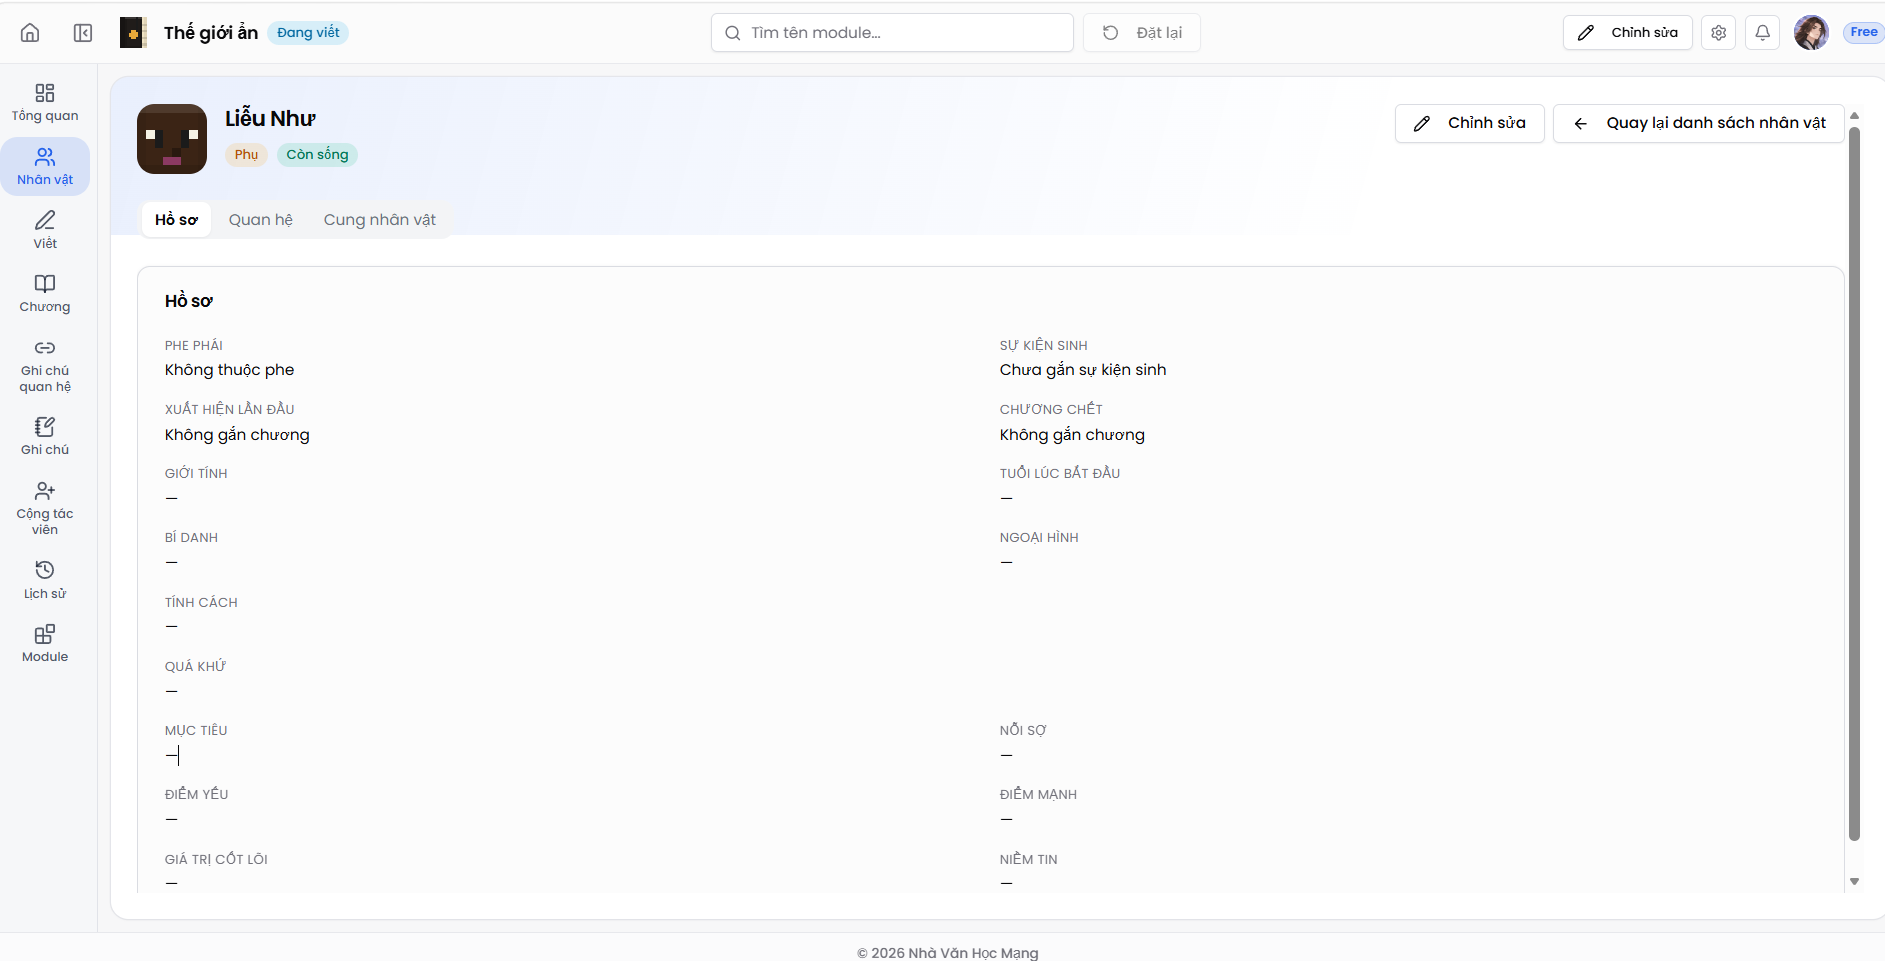Switch to the Hồ sơ tab

[x=176, y=220]
